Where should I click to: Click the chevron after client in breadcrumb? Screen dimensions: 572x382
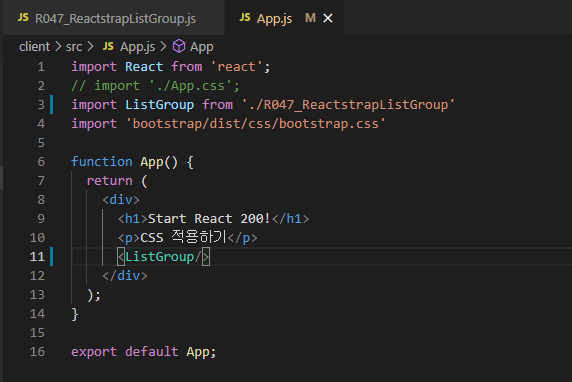(58, 46)
